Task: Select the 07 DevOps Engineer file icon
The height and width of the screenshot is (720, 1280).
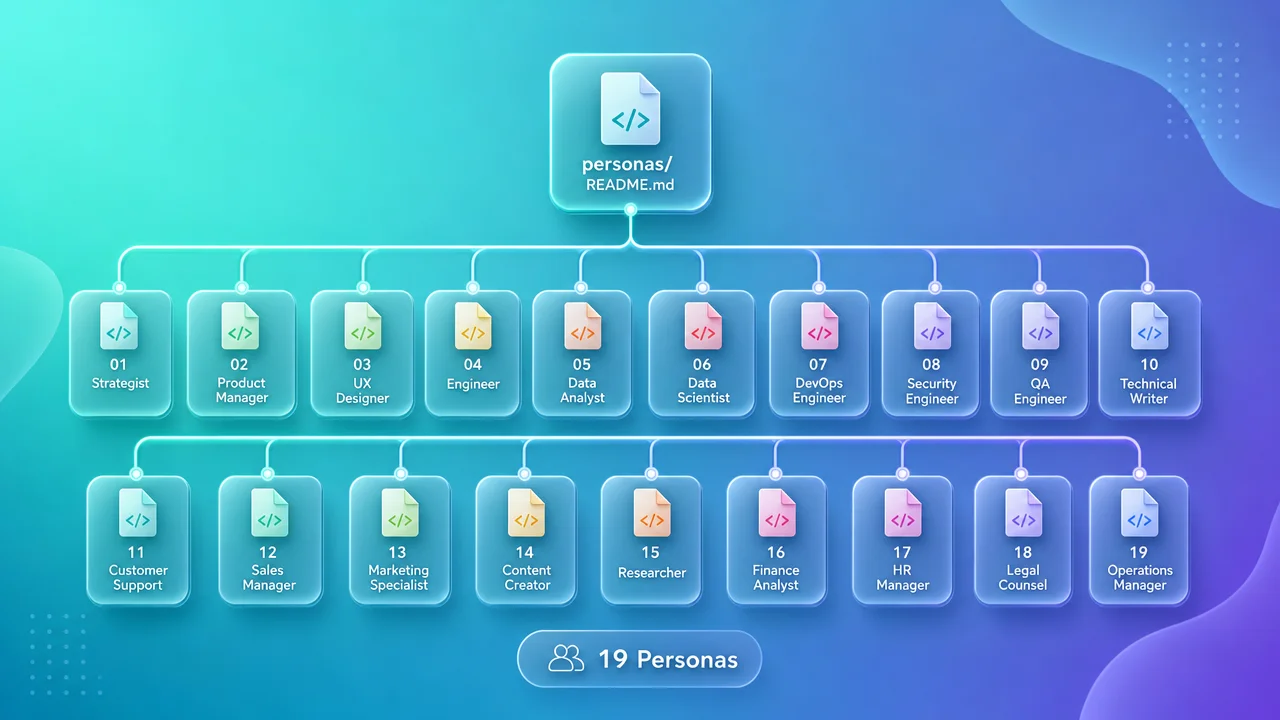Action: coord(819,326)
